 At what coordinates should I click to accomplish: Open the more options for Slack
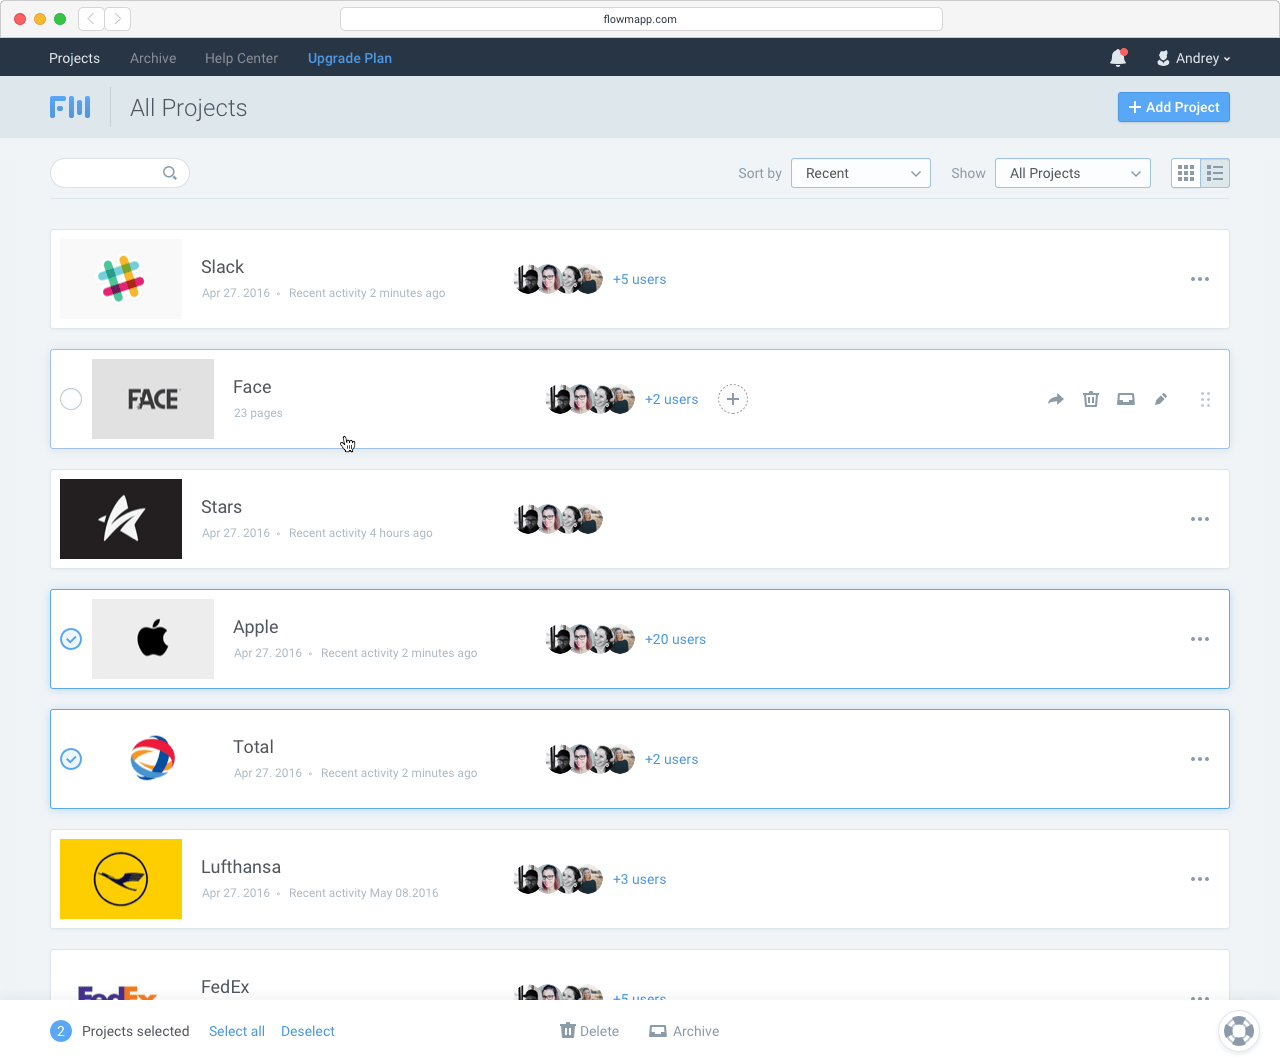pyautogui.click(x=1200, y=279)
